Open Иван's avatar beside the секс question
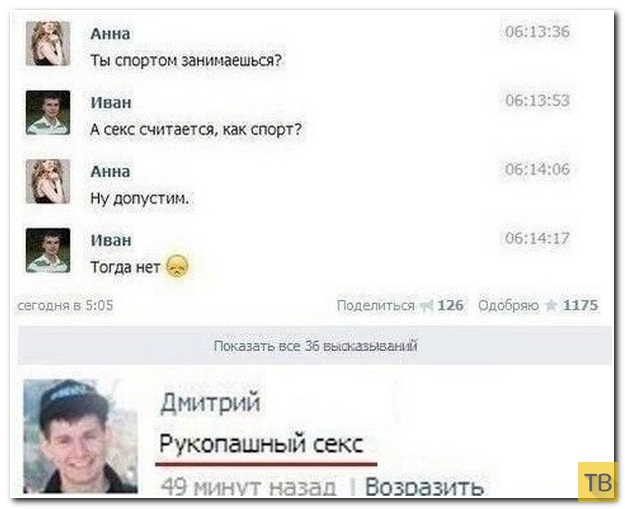Screen dimensions: 625x509 tap(48, 112)
